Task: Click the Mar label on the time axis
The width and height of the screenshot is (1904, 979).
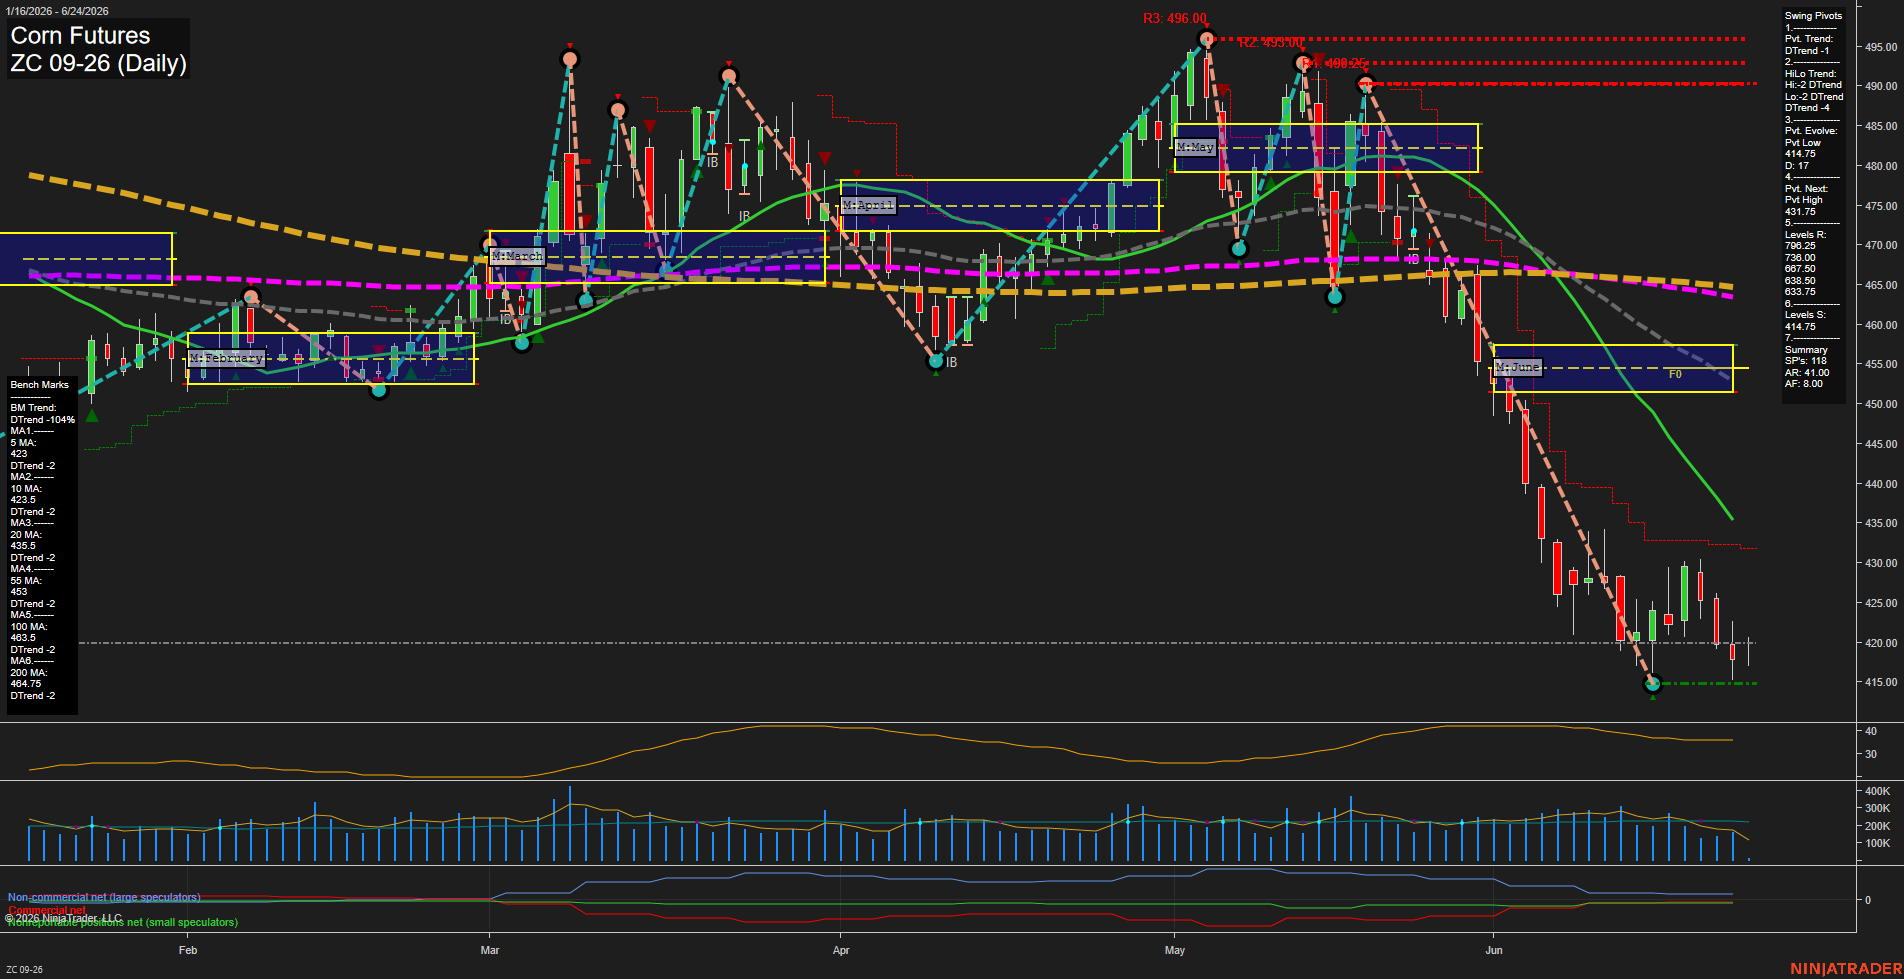Action: [x=490, y=950]
